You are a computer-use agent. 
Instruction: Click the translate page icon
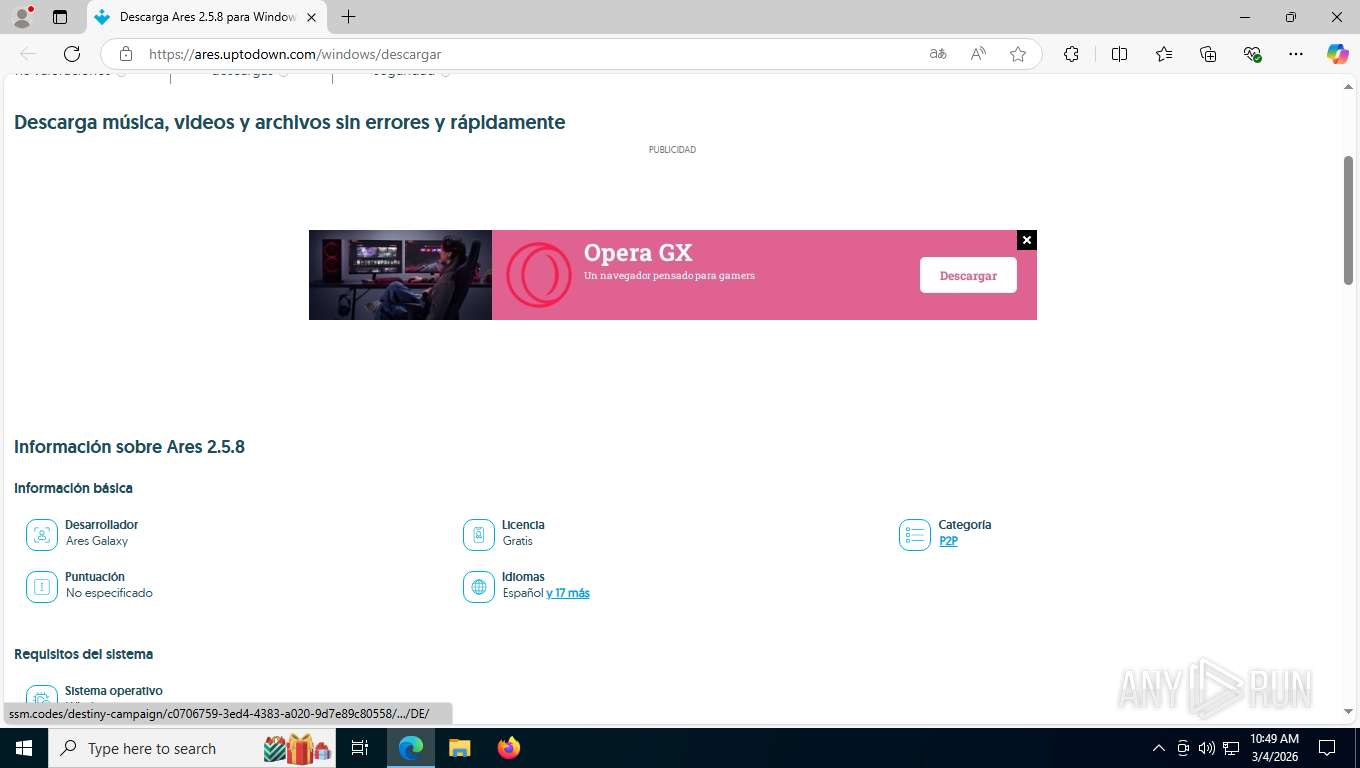click(938, 54)
